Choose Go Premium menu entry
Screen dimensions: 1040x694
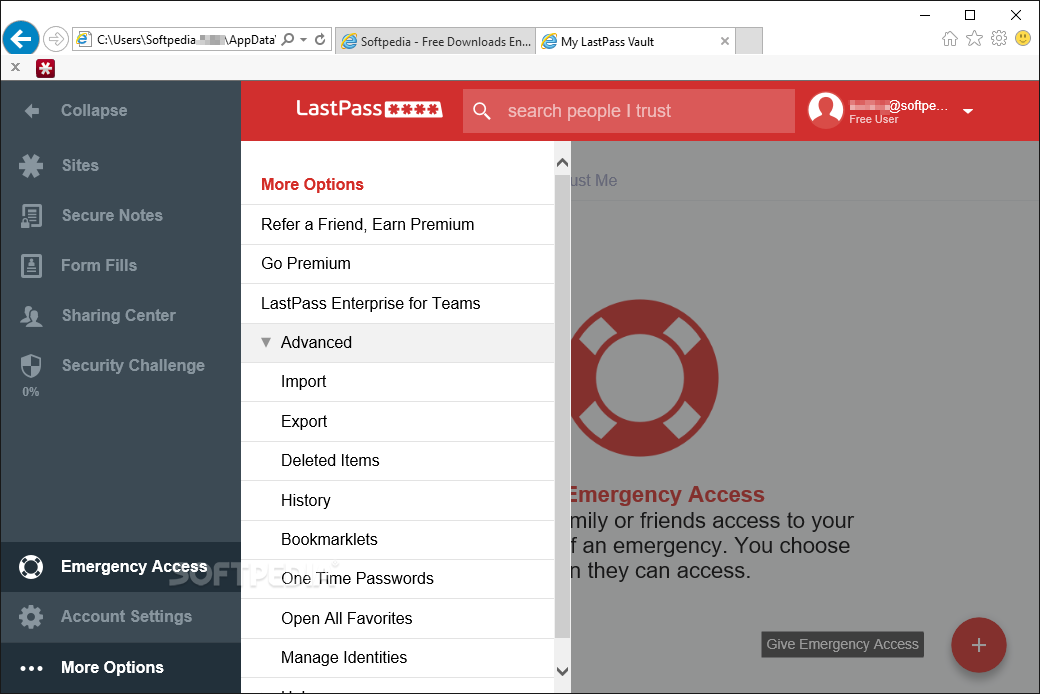point(397,264)
